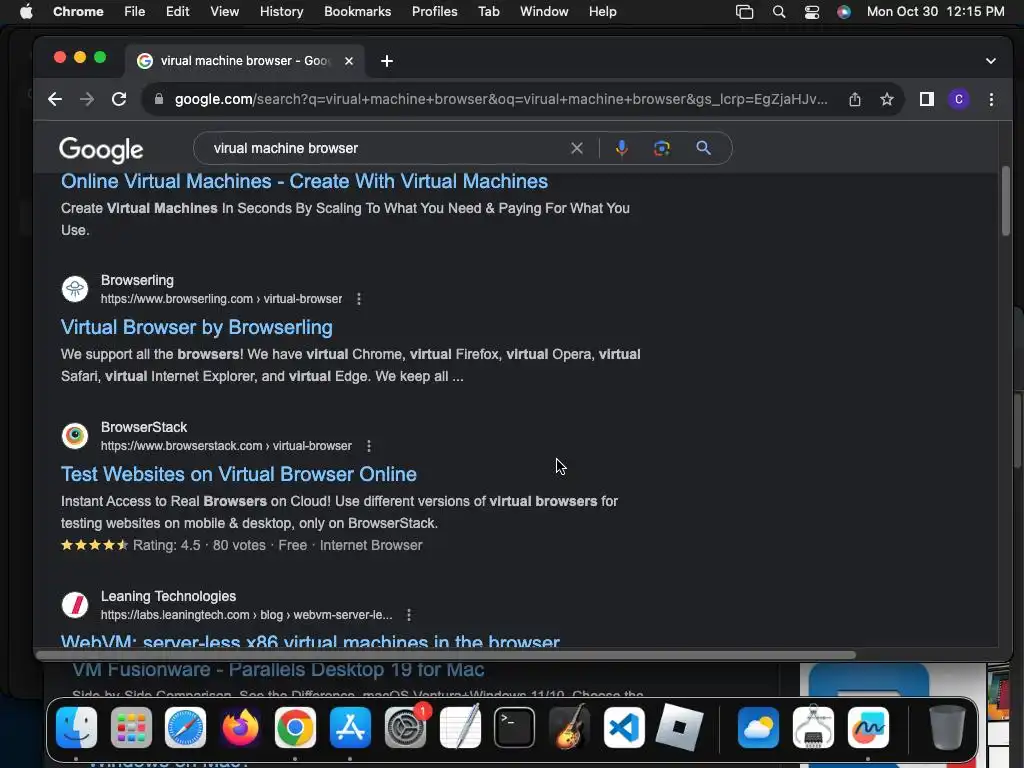Launch Safari from the Dock
Viewport: 1024px width, 768px height.
pyautogui.click(x=185, y=728)
